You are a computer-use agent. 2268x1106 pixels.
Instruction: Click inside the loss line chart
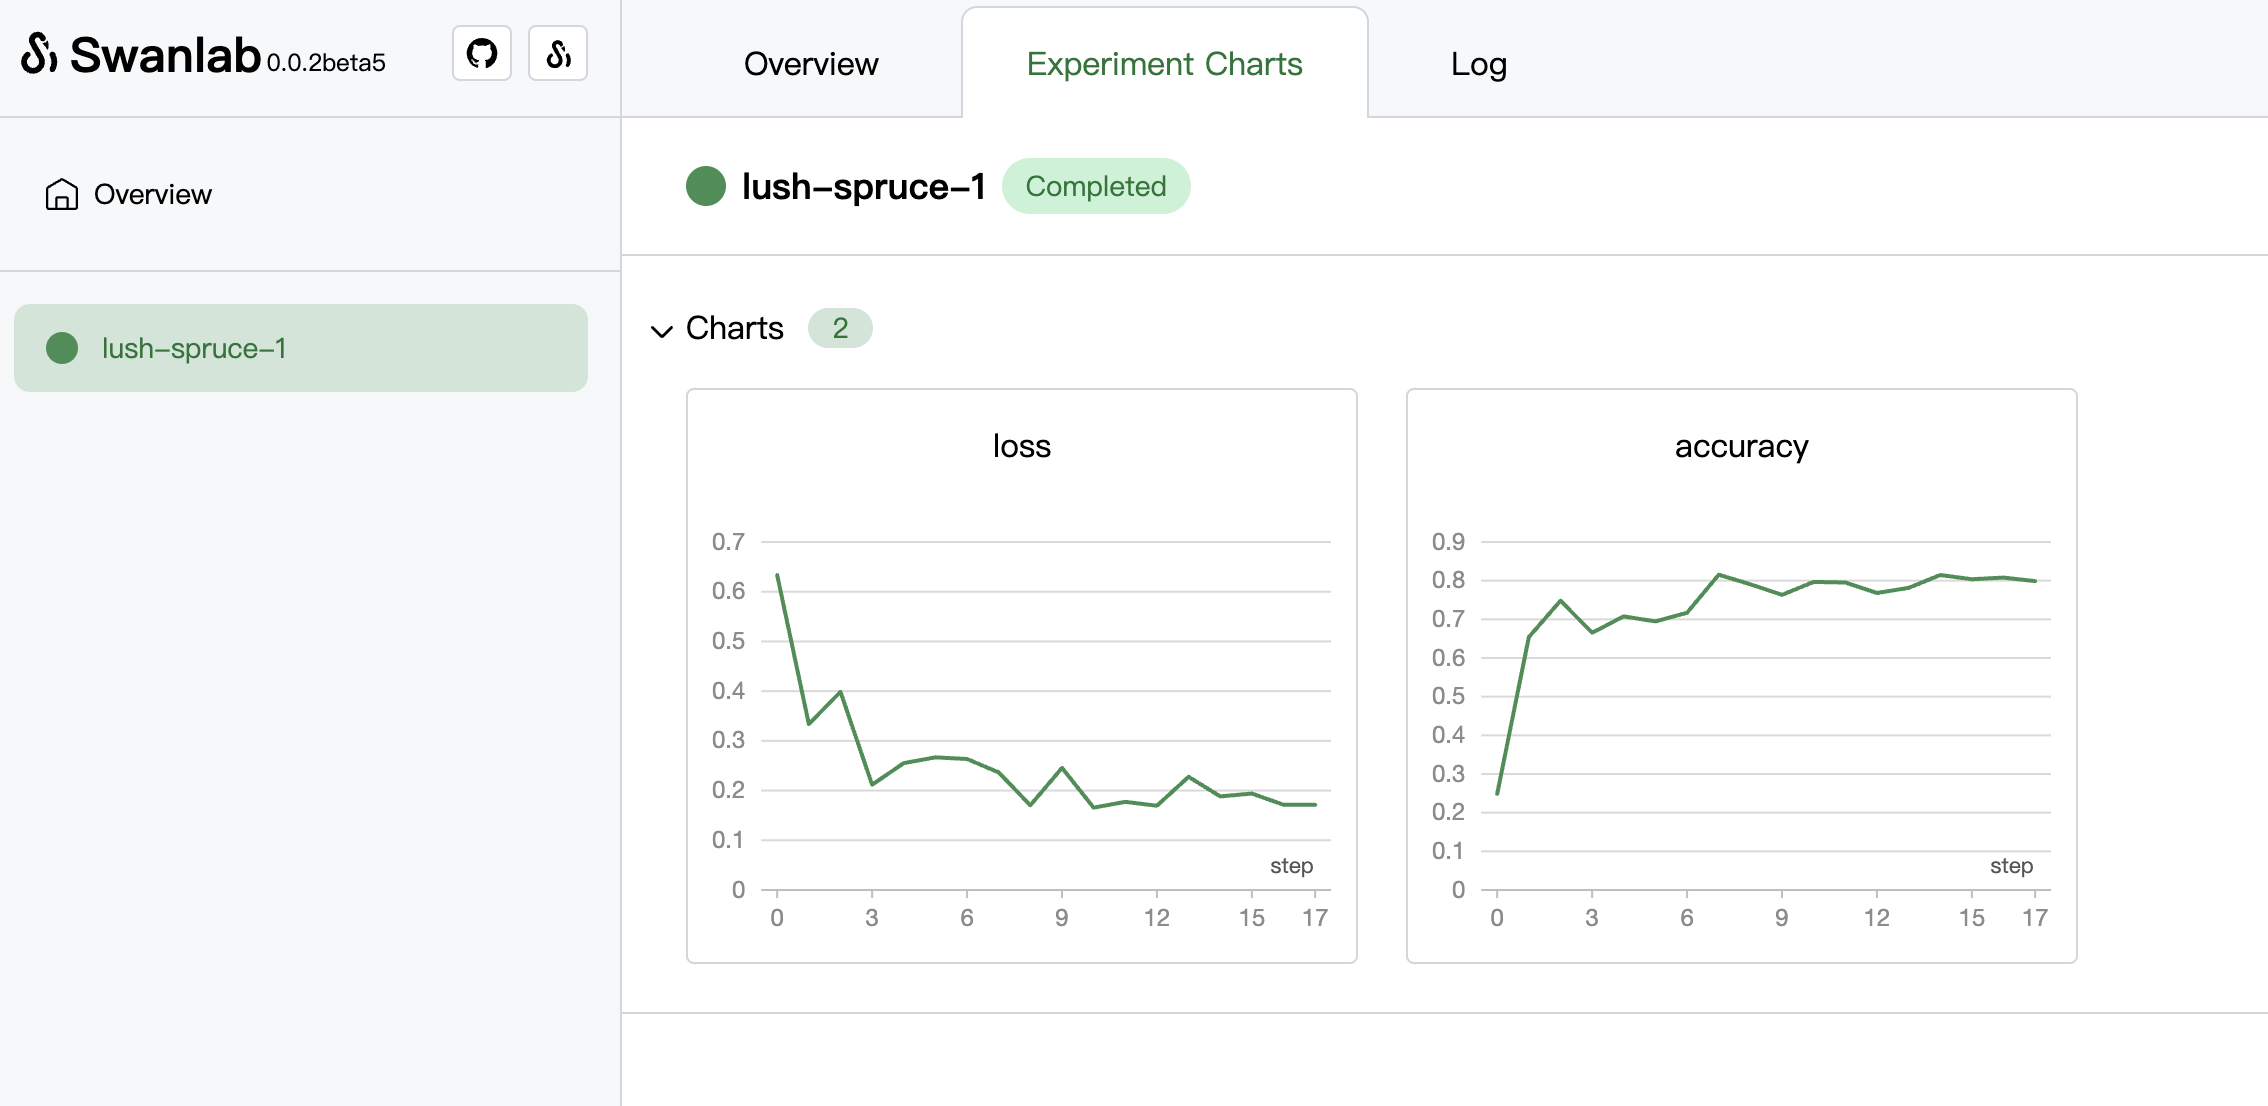click(x=1045, y=715)
